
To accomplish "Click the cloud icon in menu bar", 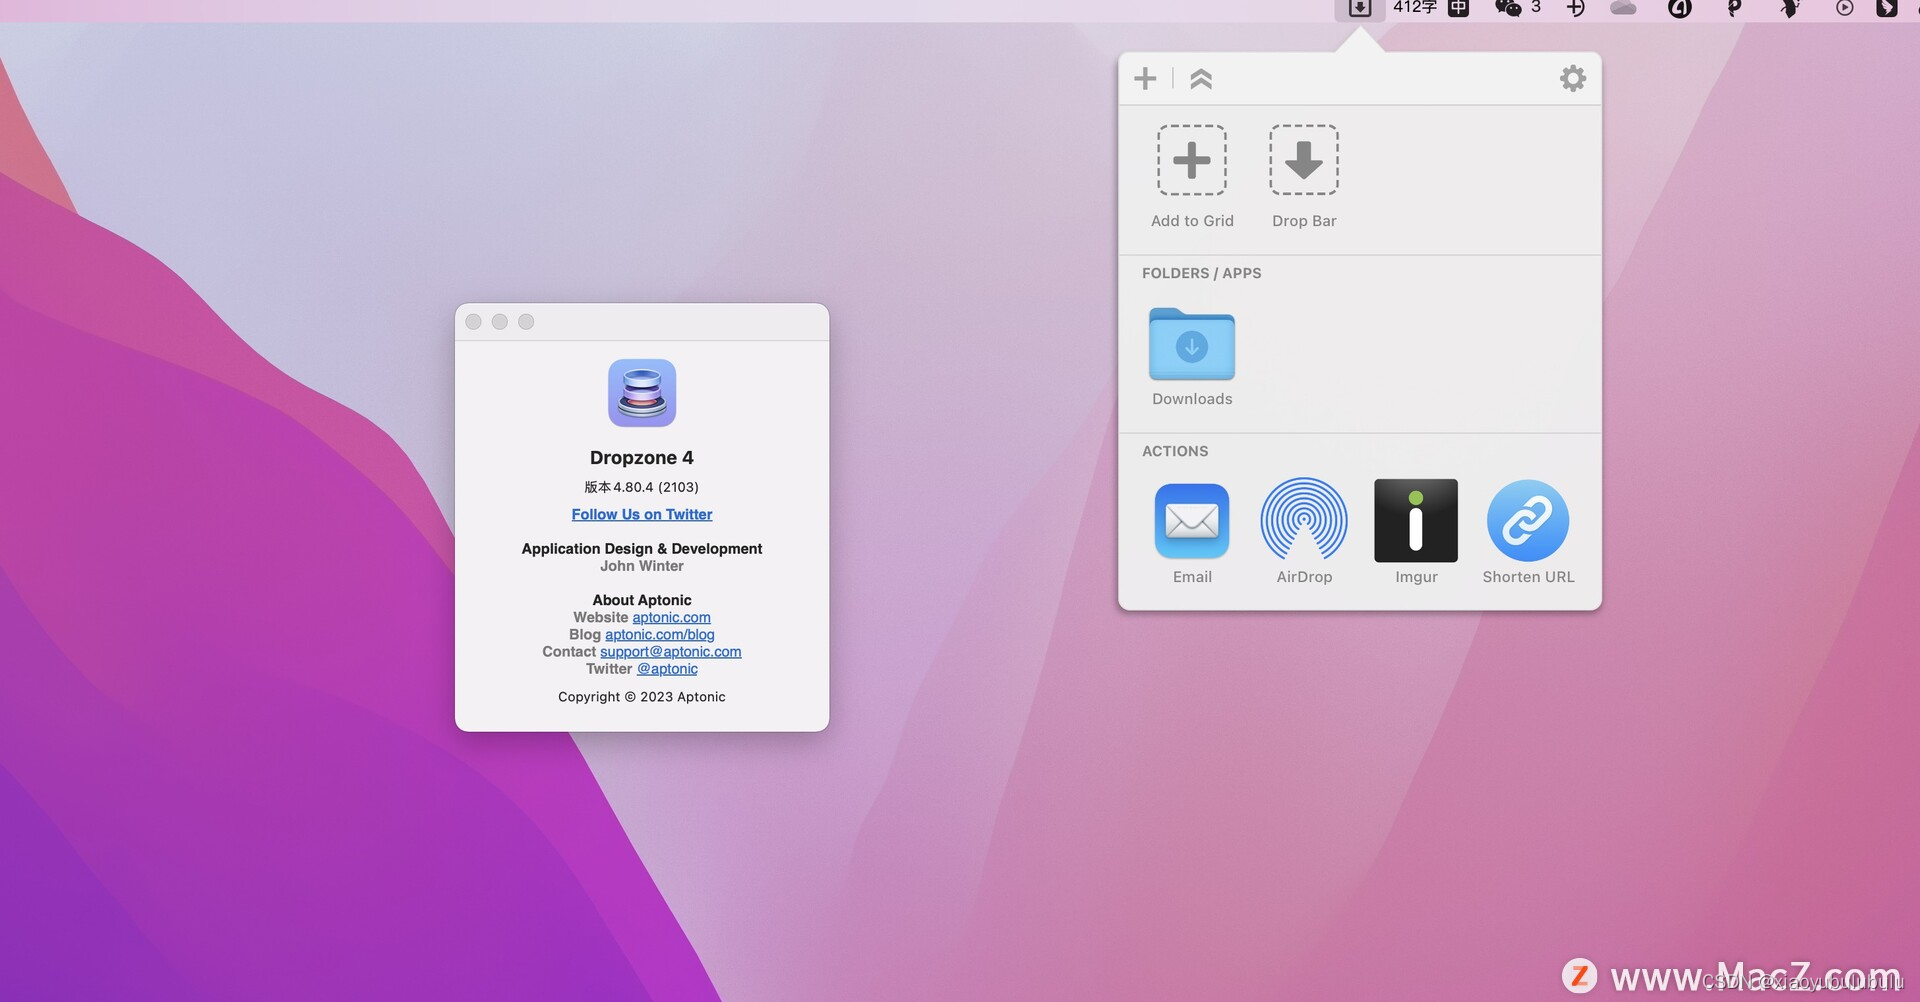I will click(1623, 8).
